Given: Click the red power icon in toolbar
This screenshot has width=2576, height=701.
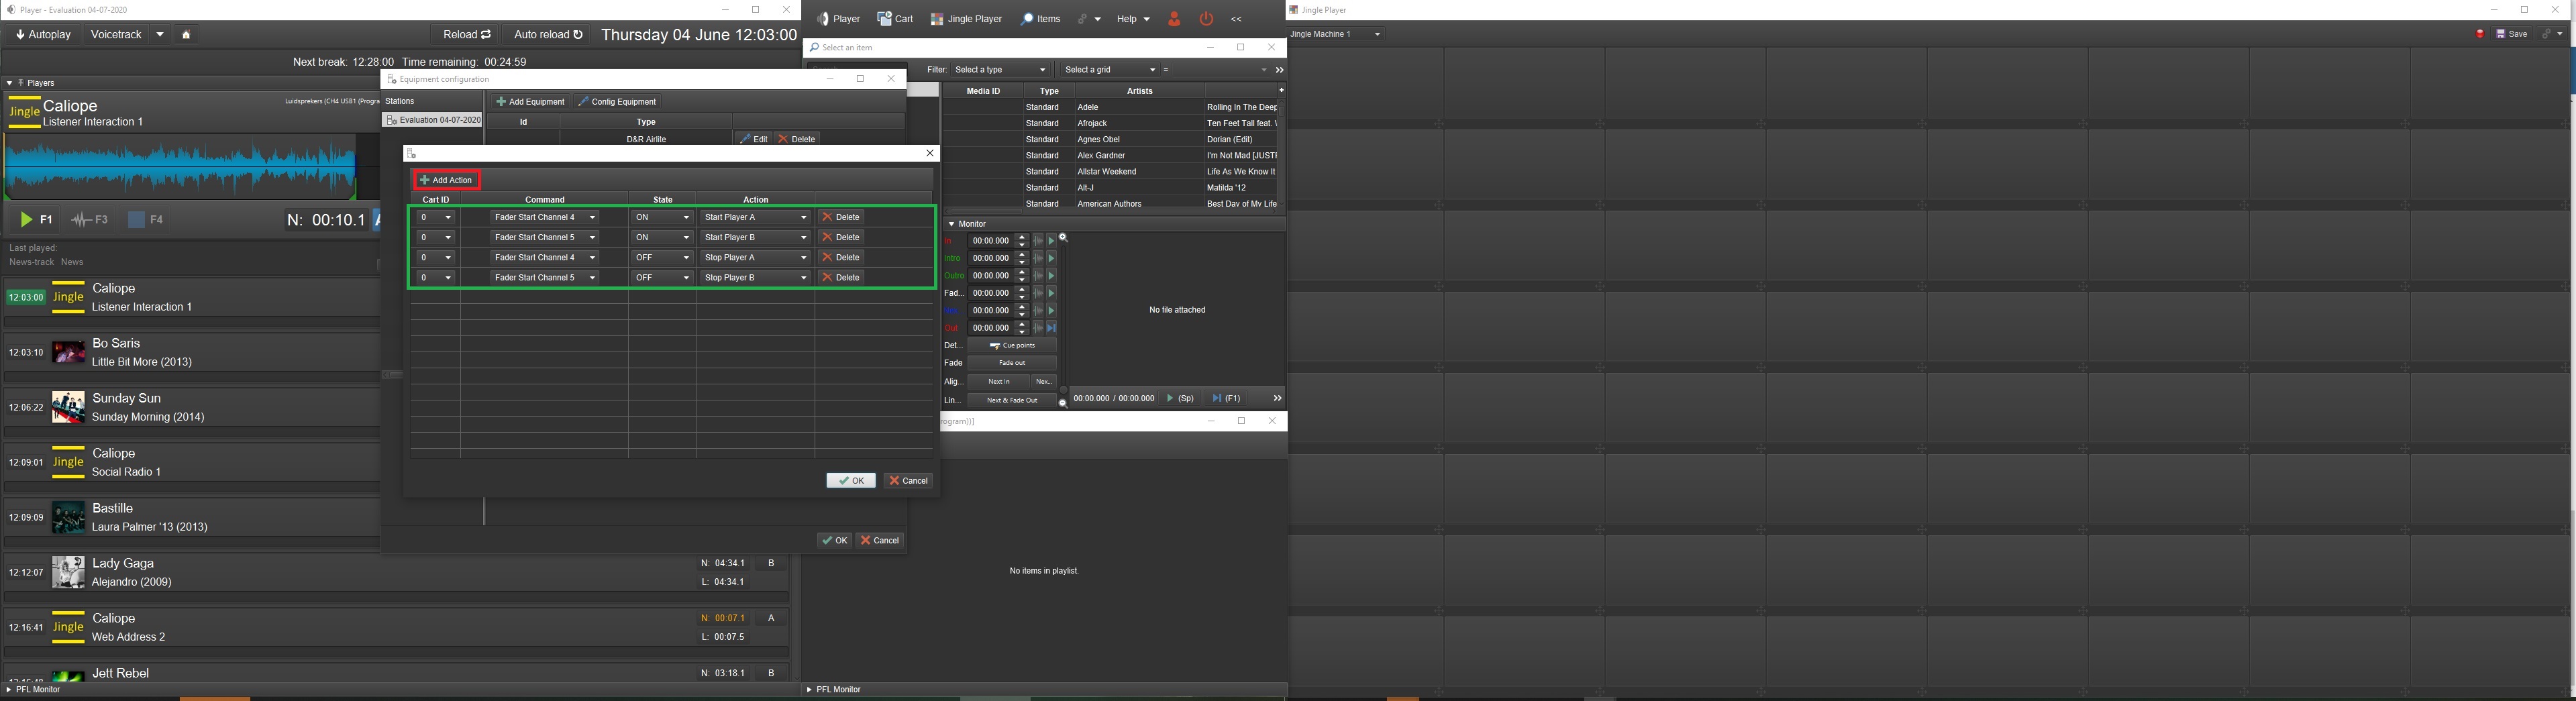Looking at the screenshot, I should [x=1206, y=19].
